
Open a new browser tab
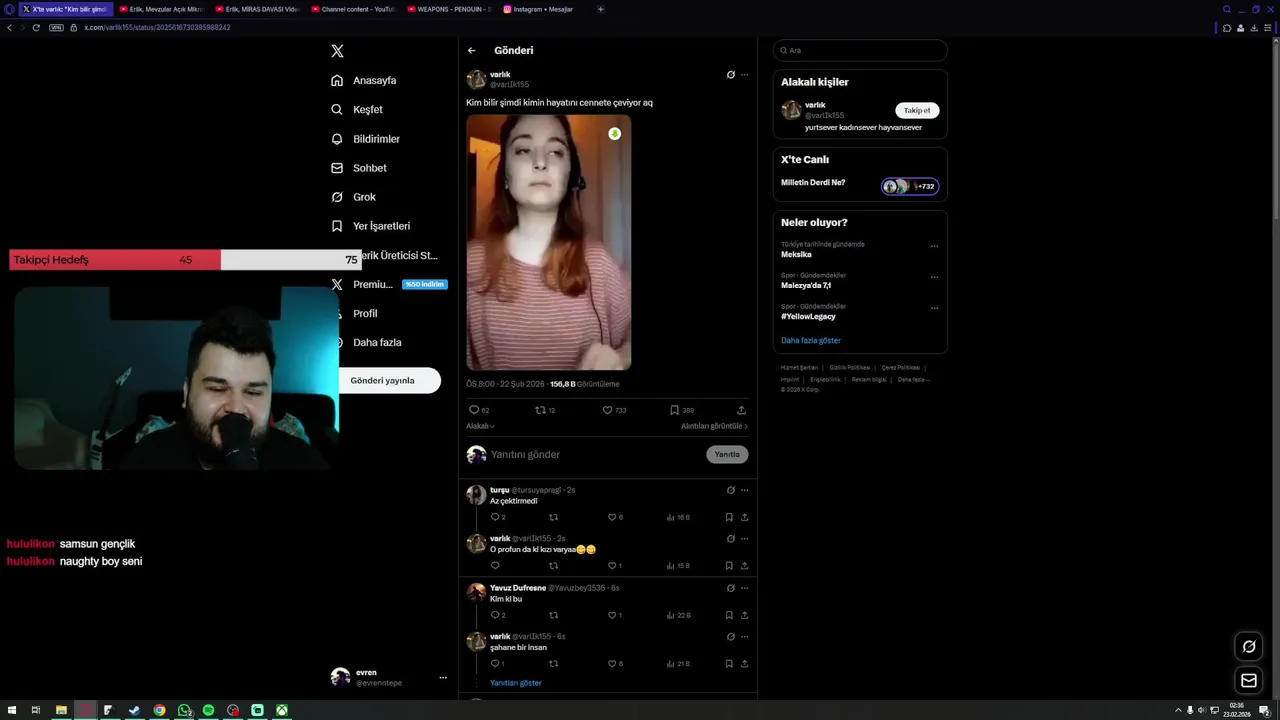click(x=600, y=9)
